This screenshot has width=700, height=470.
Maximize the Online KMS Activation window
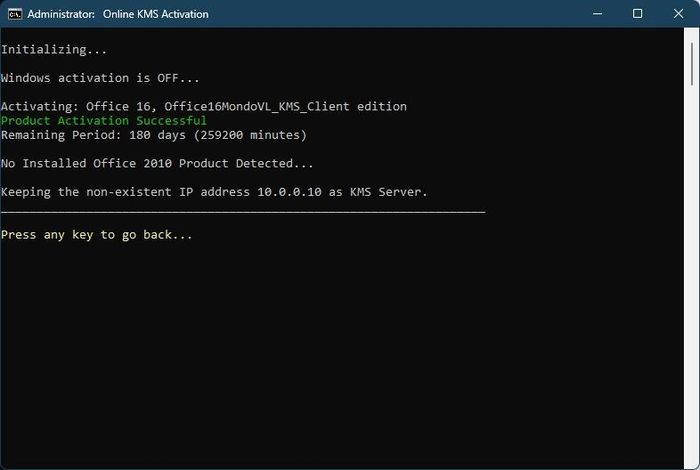(638, 14)
